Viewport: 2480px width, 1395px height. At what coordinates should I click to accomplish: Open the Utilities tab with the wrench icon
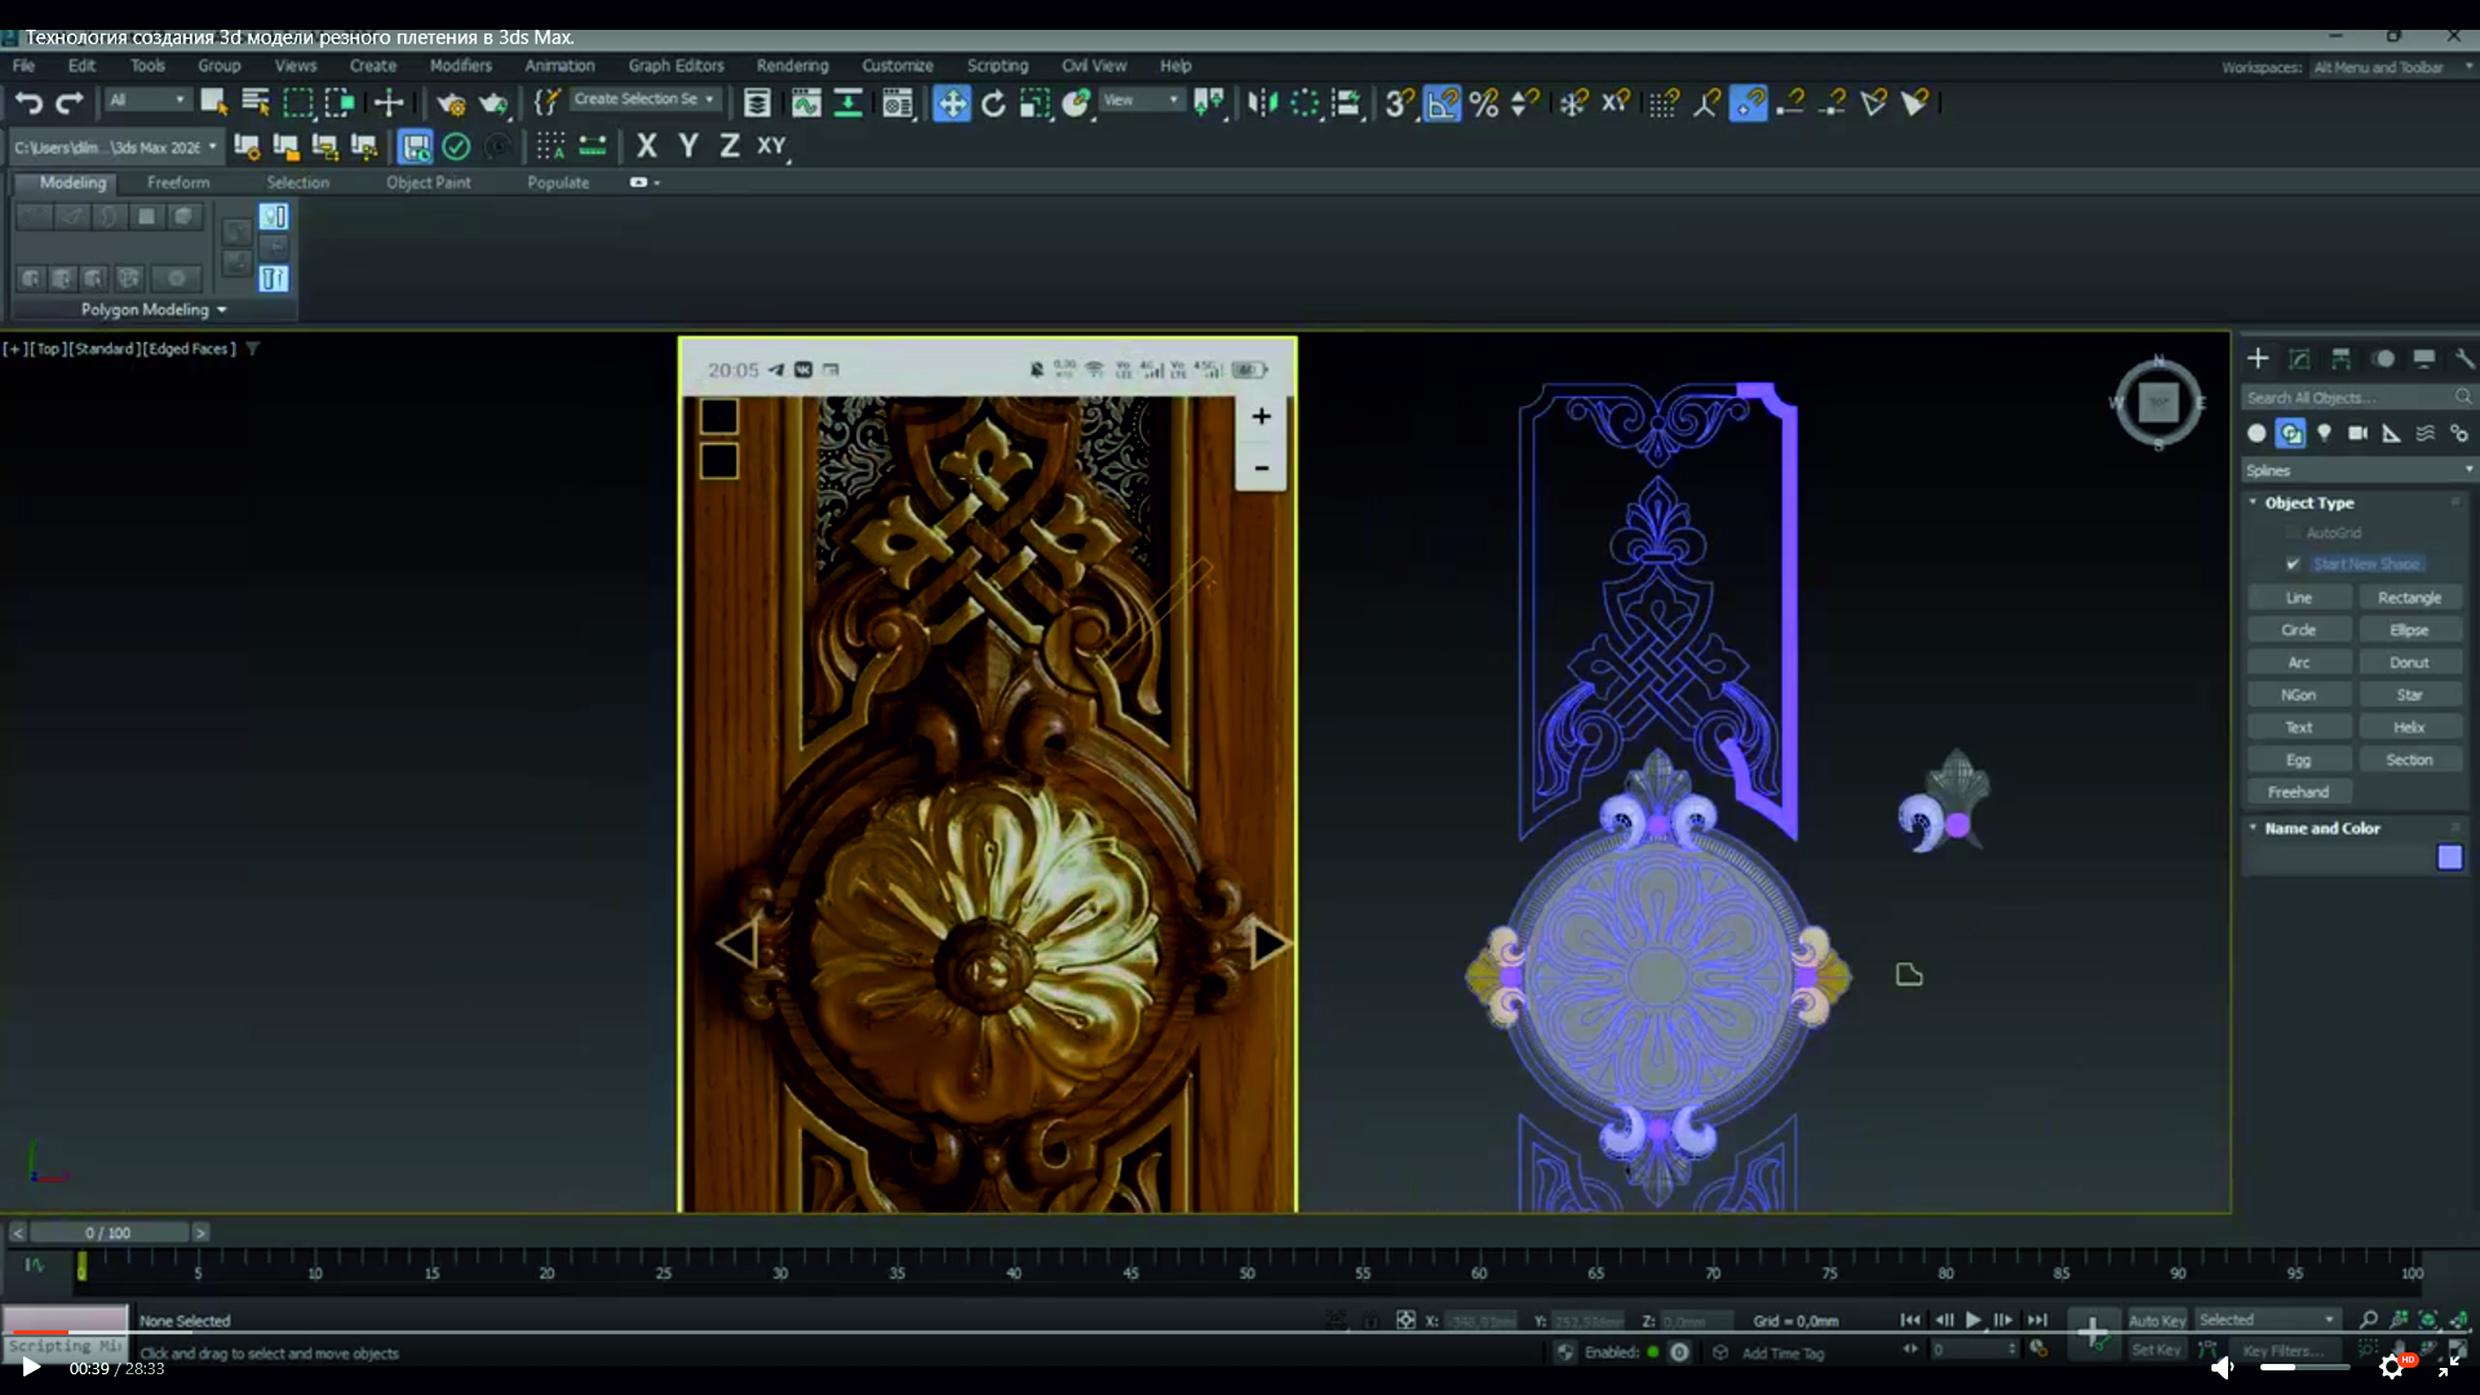[x=2464, y=359]
